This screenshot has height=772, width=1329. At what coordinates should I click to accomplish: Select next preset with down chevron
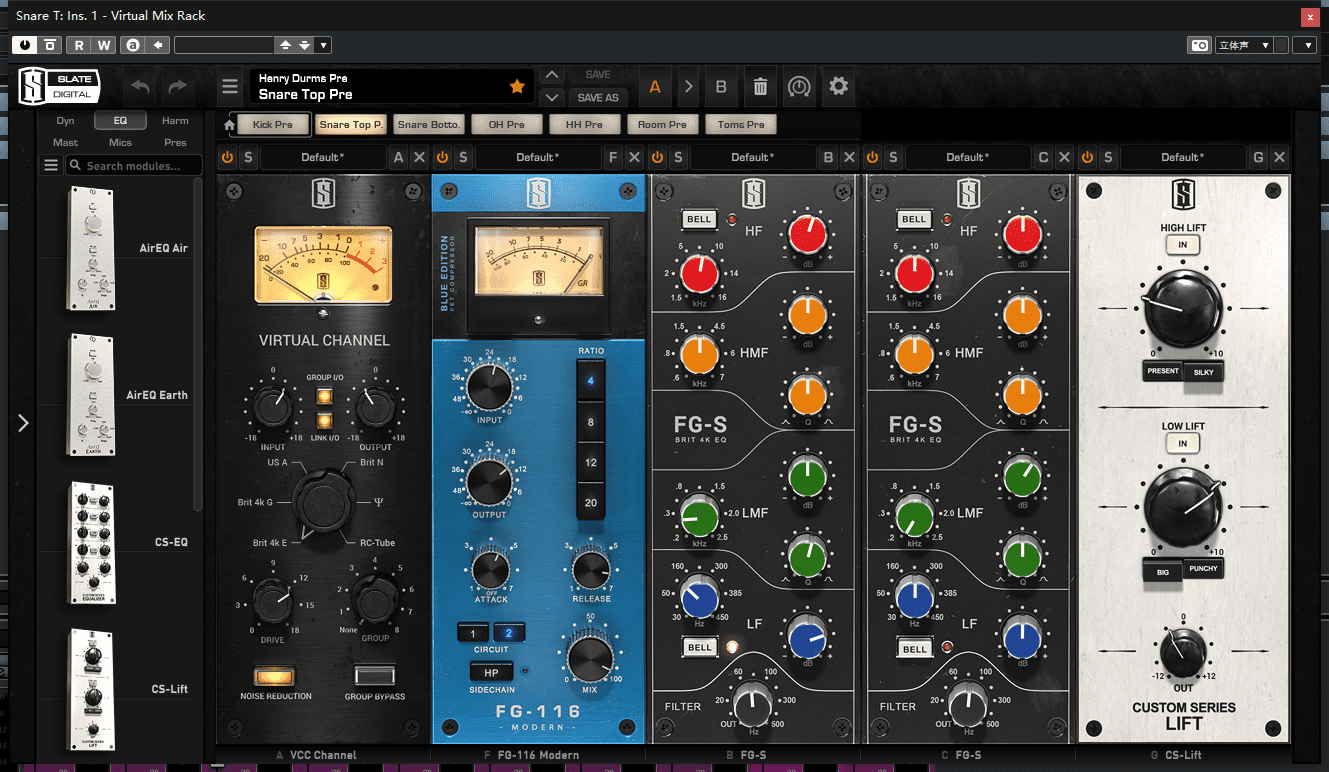point(551,97)
